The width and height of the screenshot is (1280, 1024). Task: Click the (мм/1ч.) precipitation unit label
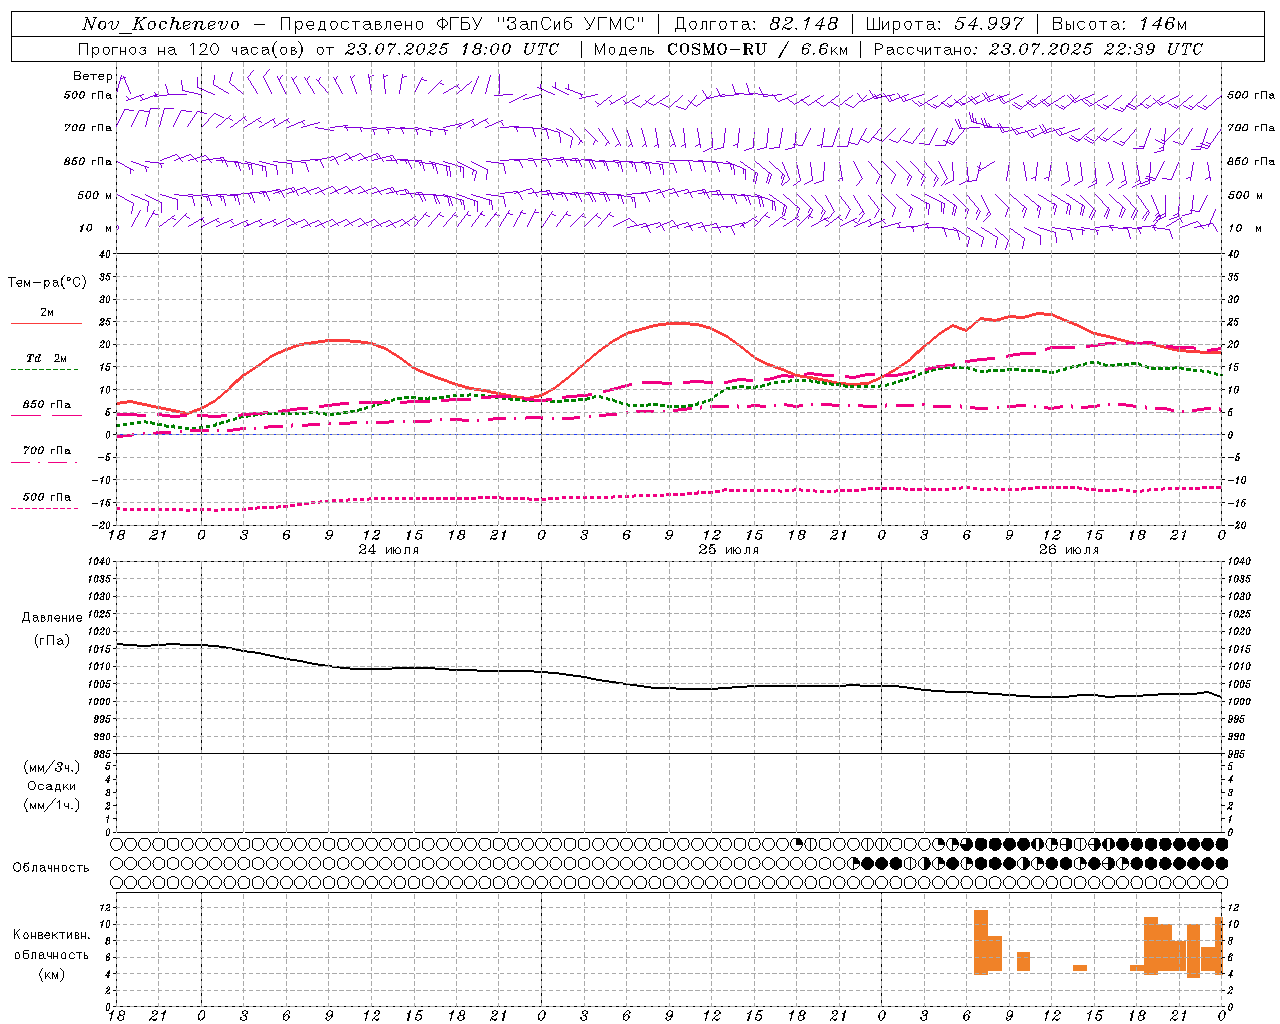tap(52, 805)
